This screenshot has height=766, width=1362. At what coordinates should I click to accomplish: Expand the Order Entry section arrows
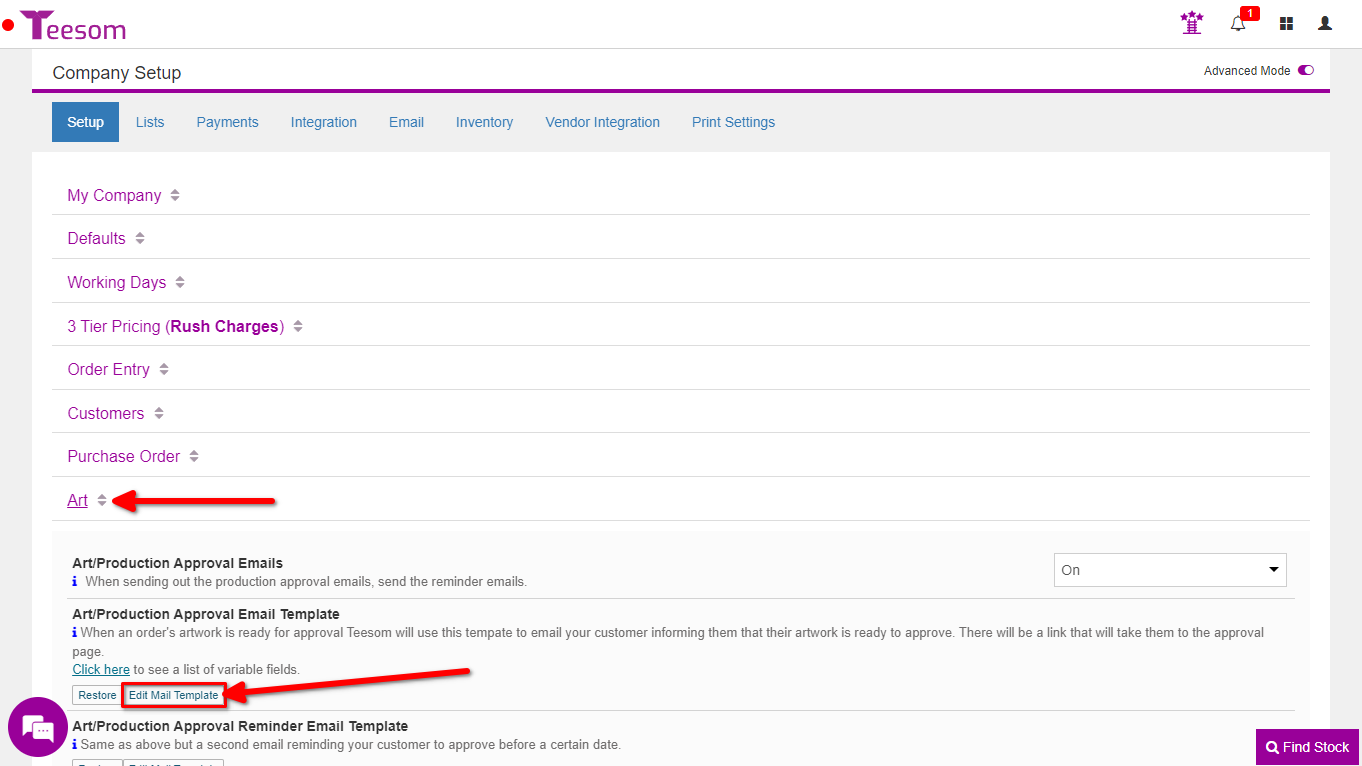[164, 370]
